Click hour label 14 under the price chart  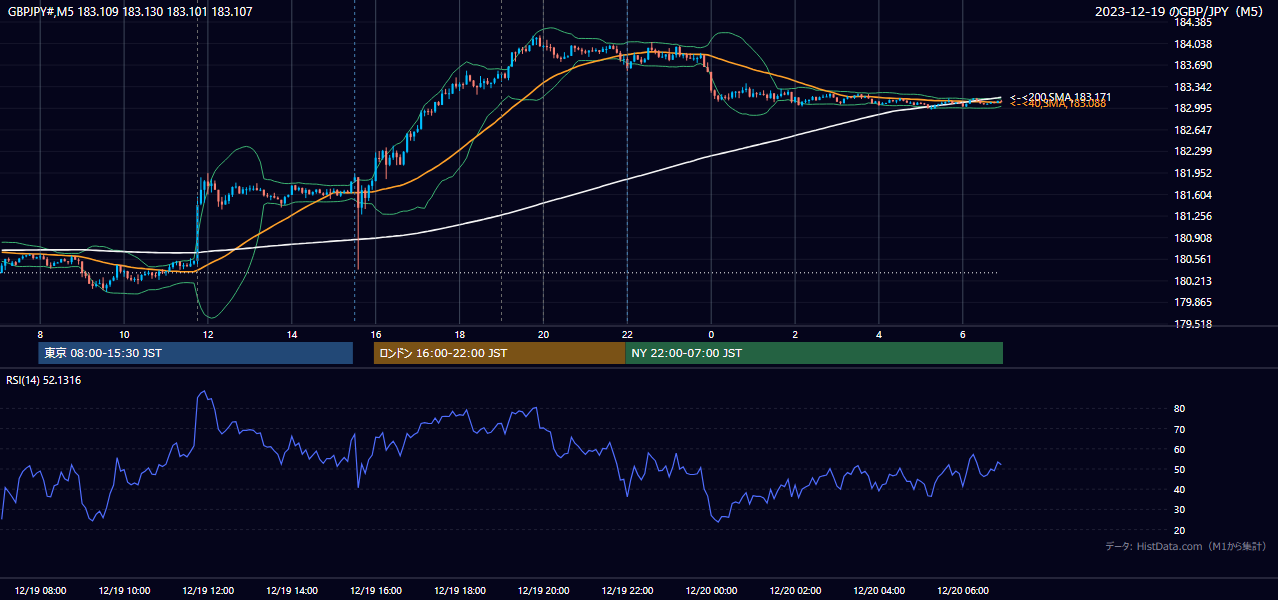292,334
